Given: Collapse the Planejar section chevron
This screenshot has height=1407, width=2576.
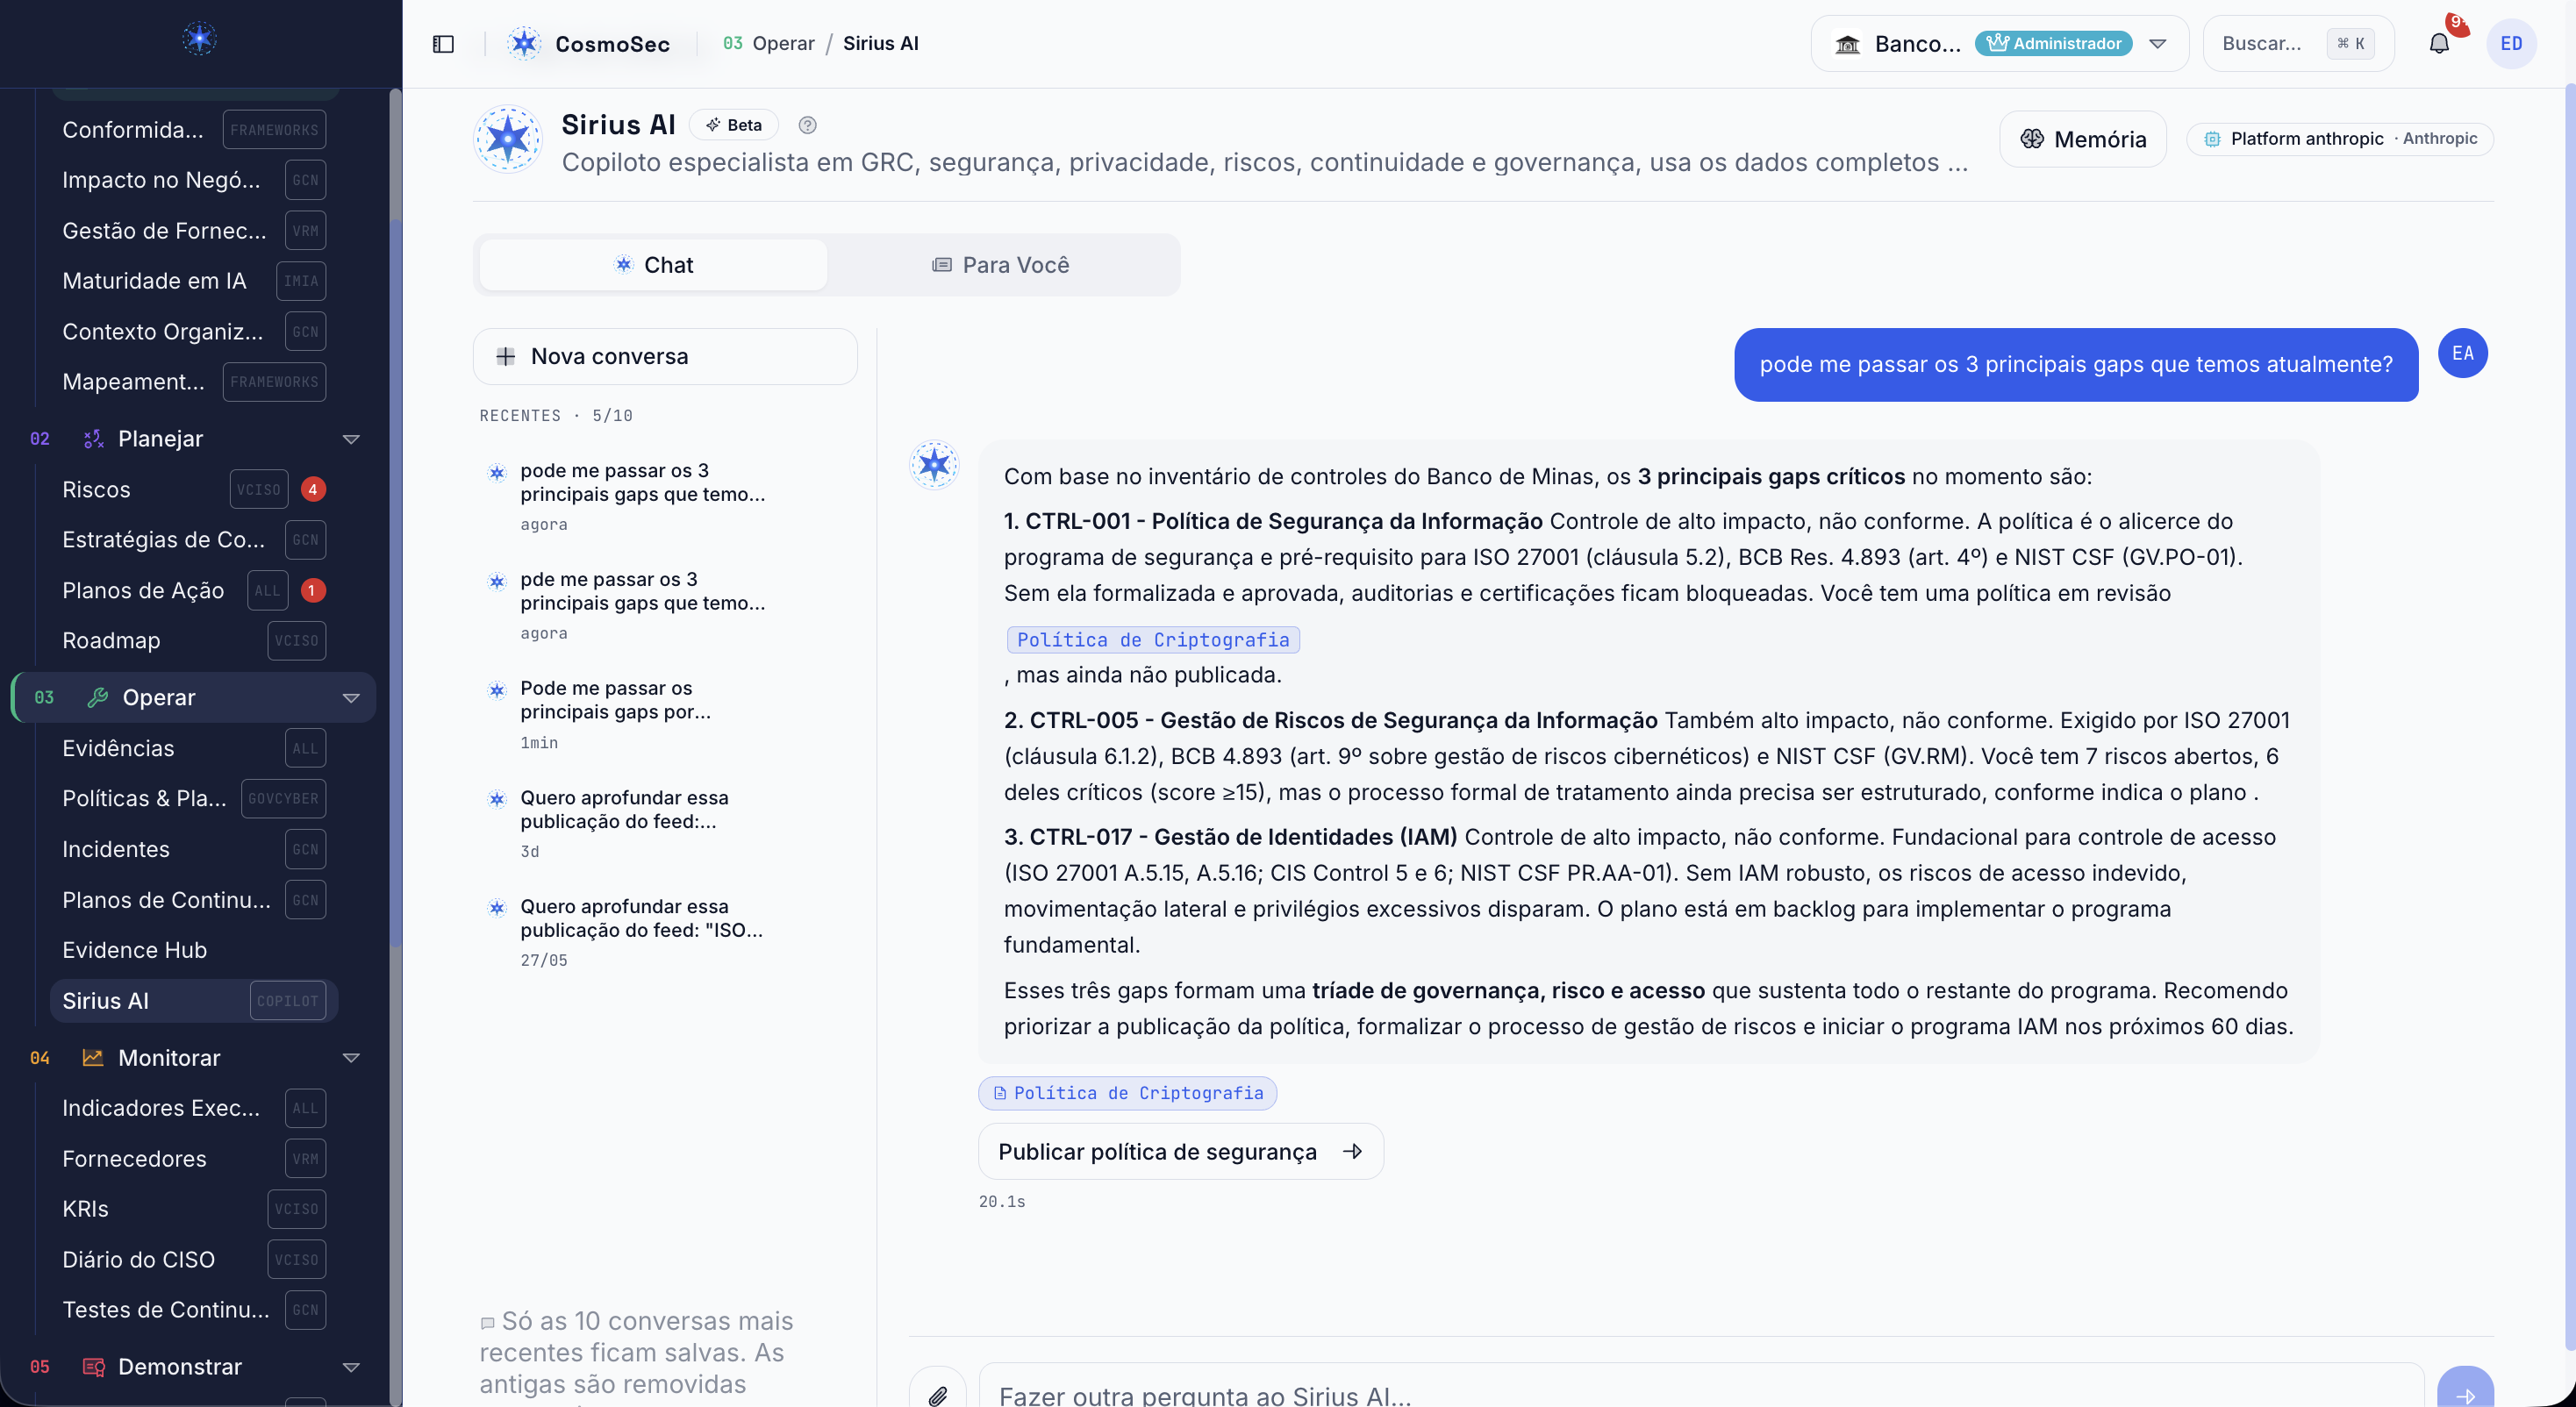Looking at the screenshot, I should click(351, 439).
